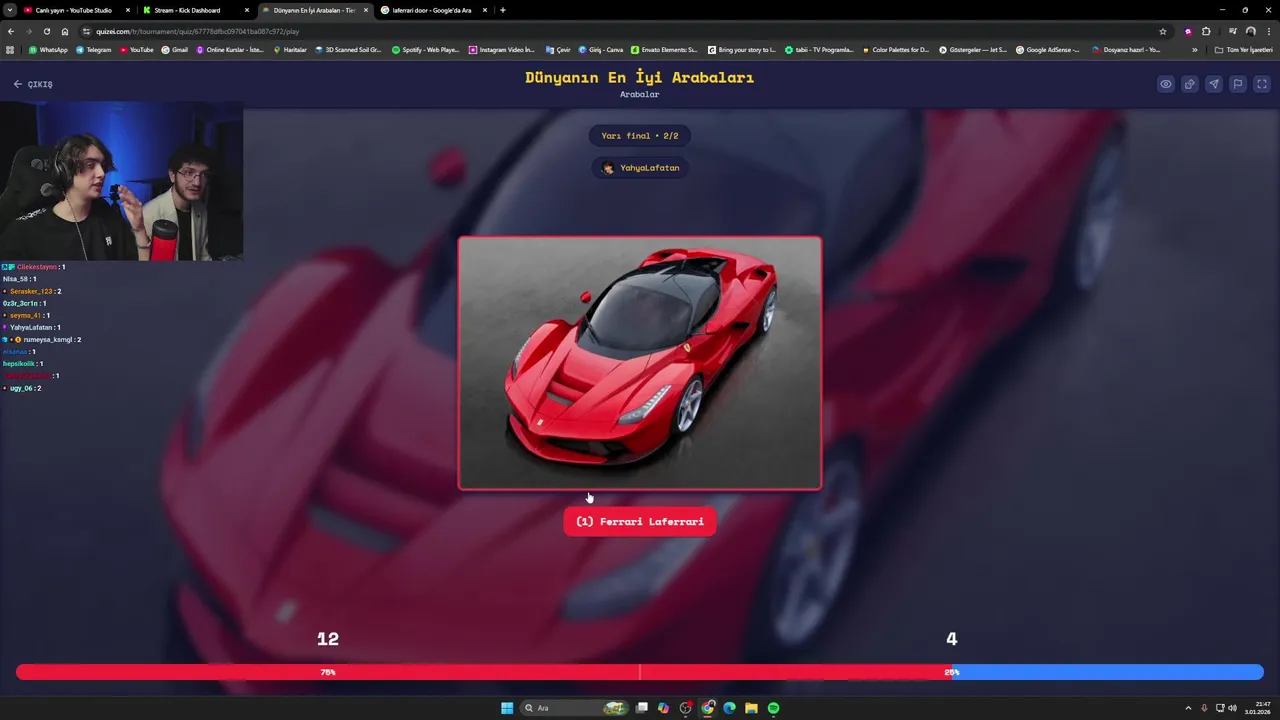This screenshot has height=720, width=1280.
Task: Reload the current page
Action: click(46, 31)
